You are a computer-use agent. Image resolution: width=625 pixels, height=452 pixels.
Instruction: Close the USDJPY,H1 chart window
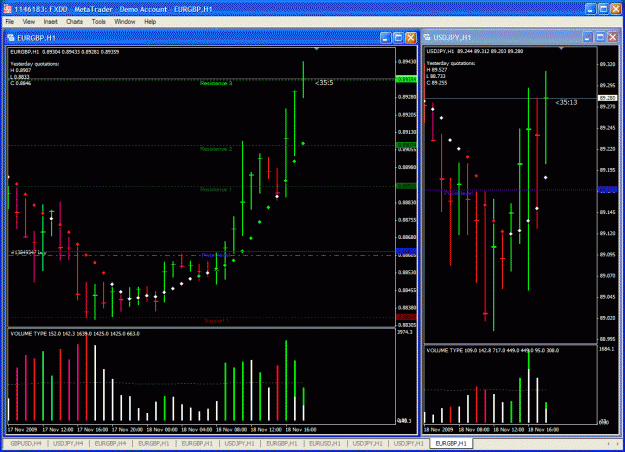click(613, 37)
